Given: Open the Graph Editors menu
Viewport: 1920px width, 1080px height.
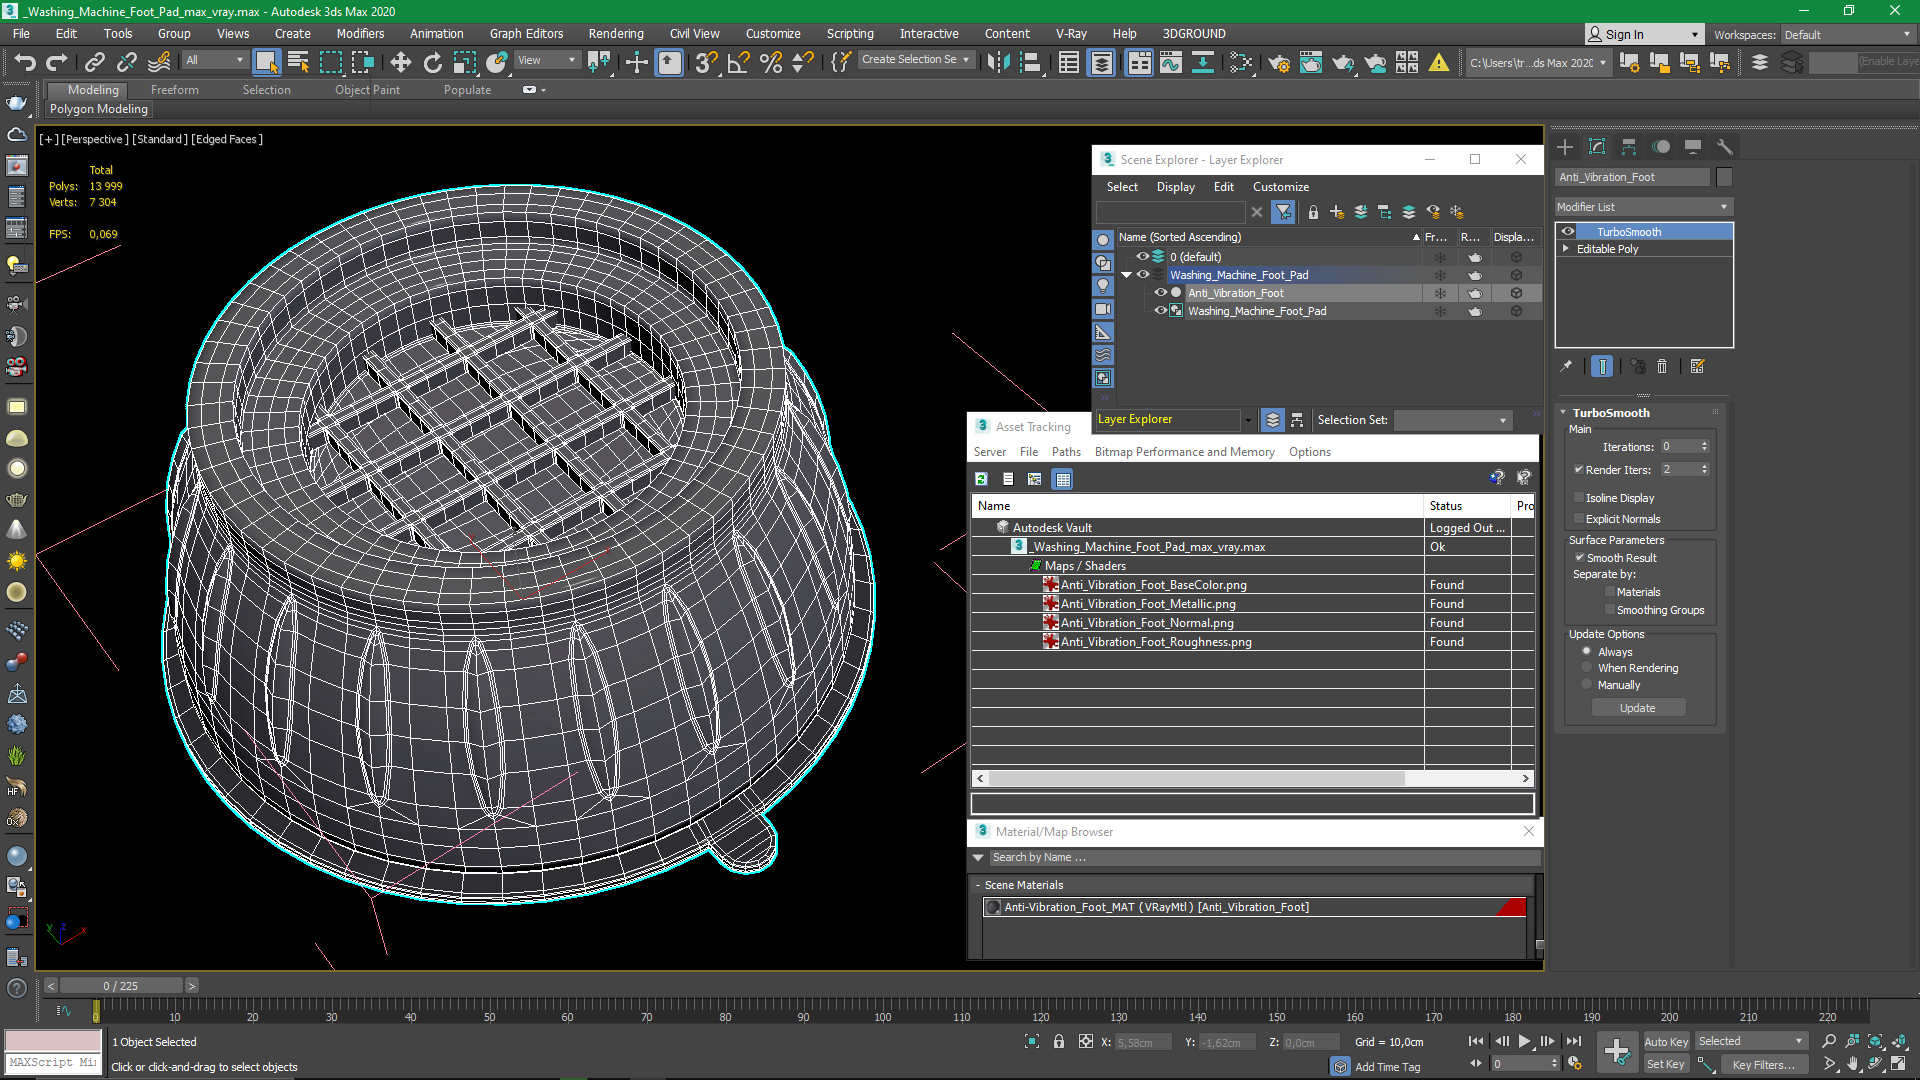Looking at the screenshot, I should pyautogui.click(x=526, y=34).
